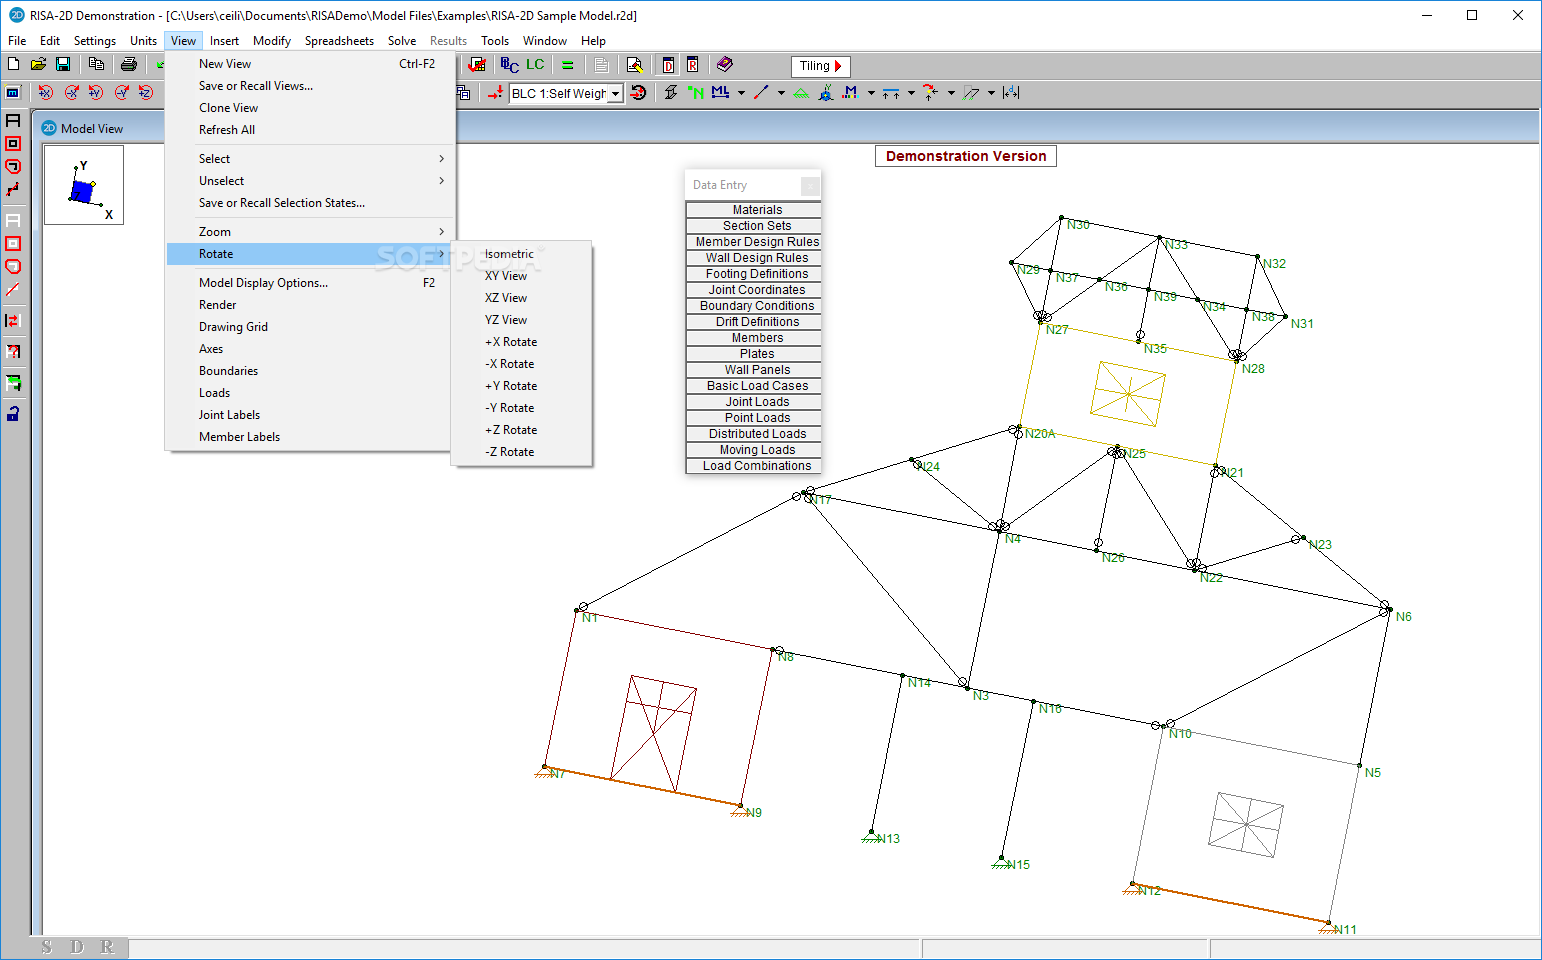The image size is (1542, 960).
Task: Click the Model View window title
Action: [x=92, y=129]
